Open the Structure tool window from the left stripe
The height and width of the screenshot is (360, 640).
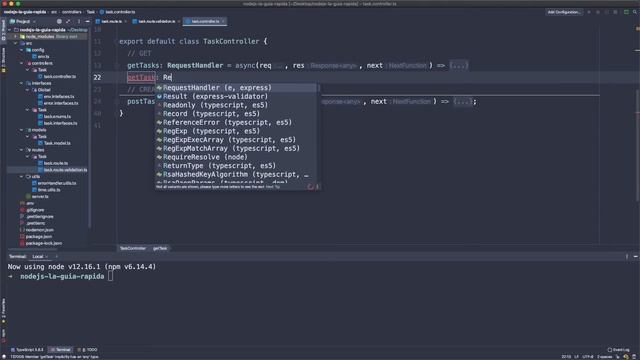(x=3, y=60)
